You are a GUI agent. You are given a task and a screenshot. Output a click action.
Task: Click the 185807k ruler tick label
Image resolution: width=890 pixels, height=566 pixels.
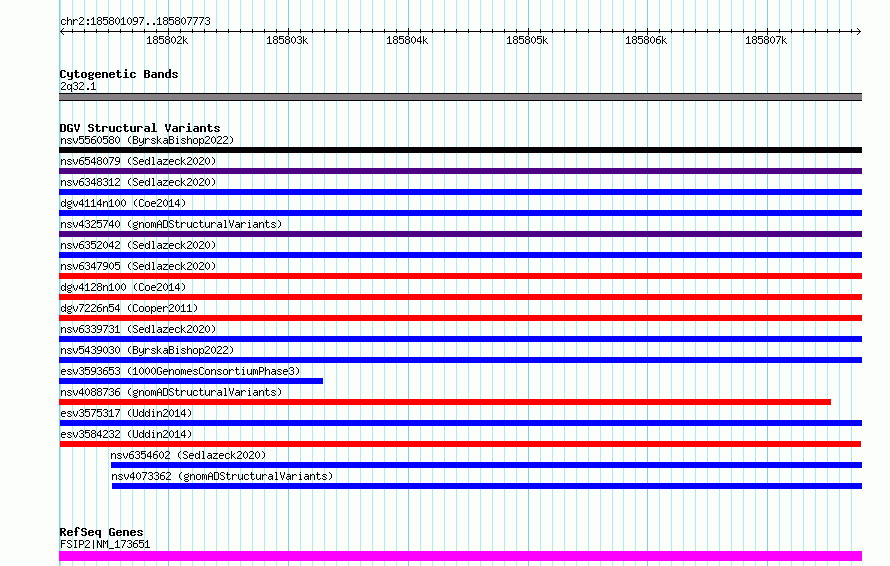(x=766, y=40)
